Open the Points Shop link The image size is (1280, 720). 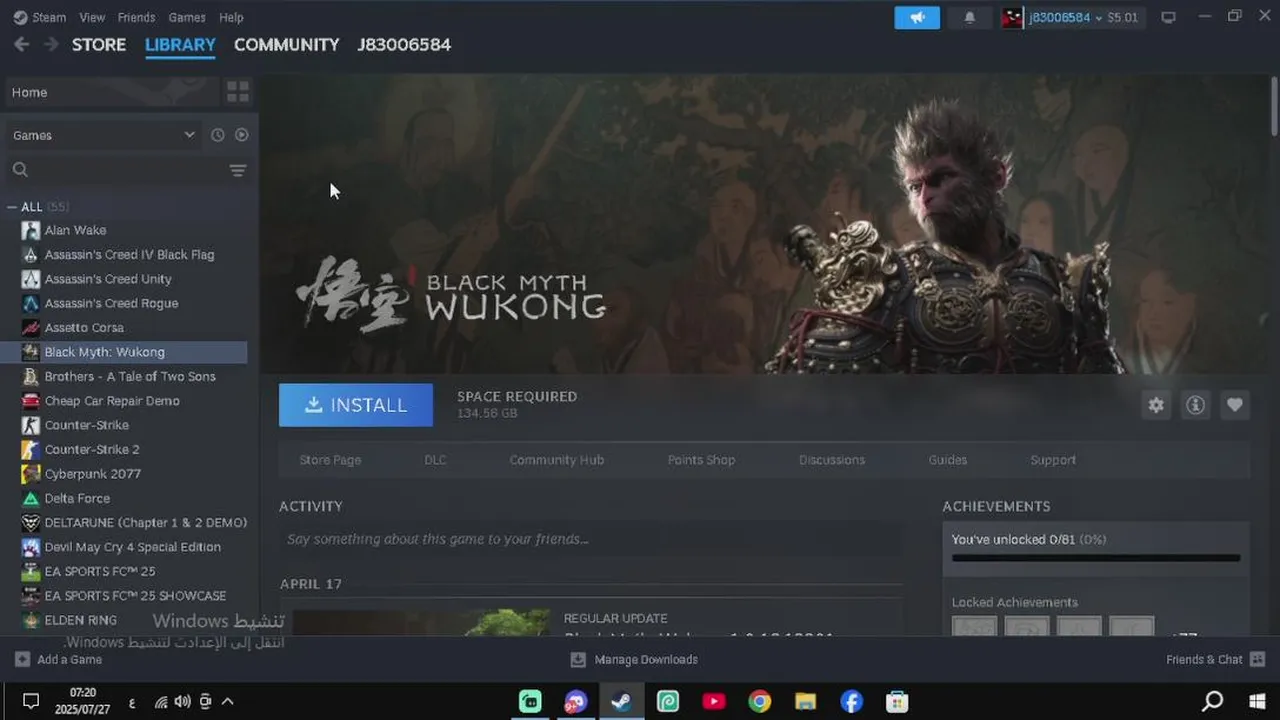(x=701, y=460)
